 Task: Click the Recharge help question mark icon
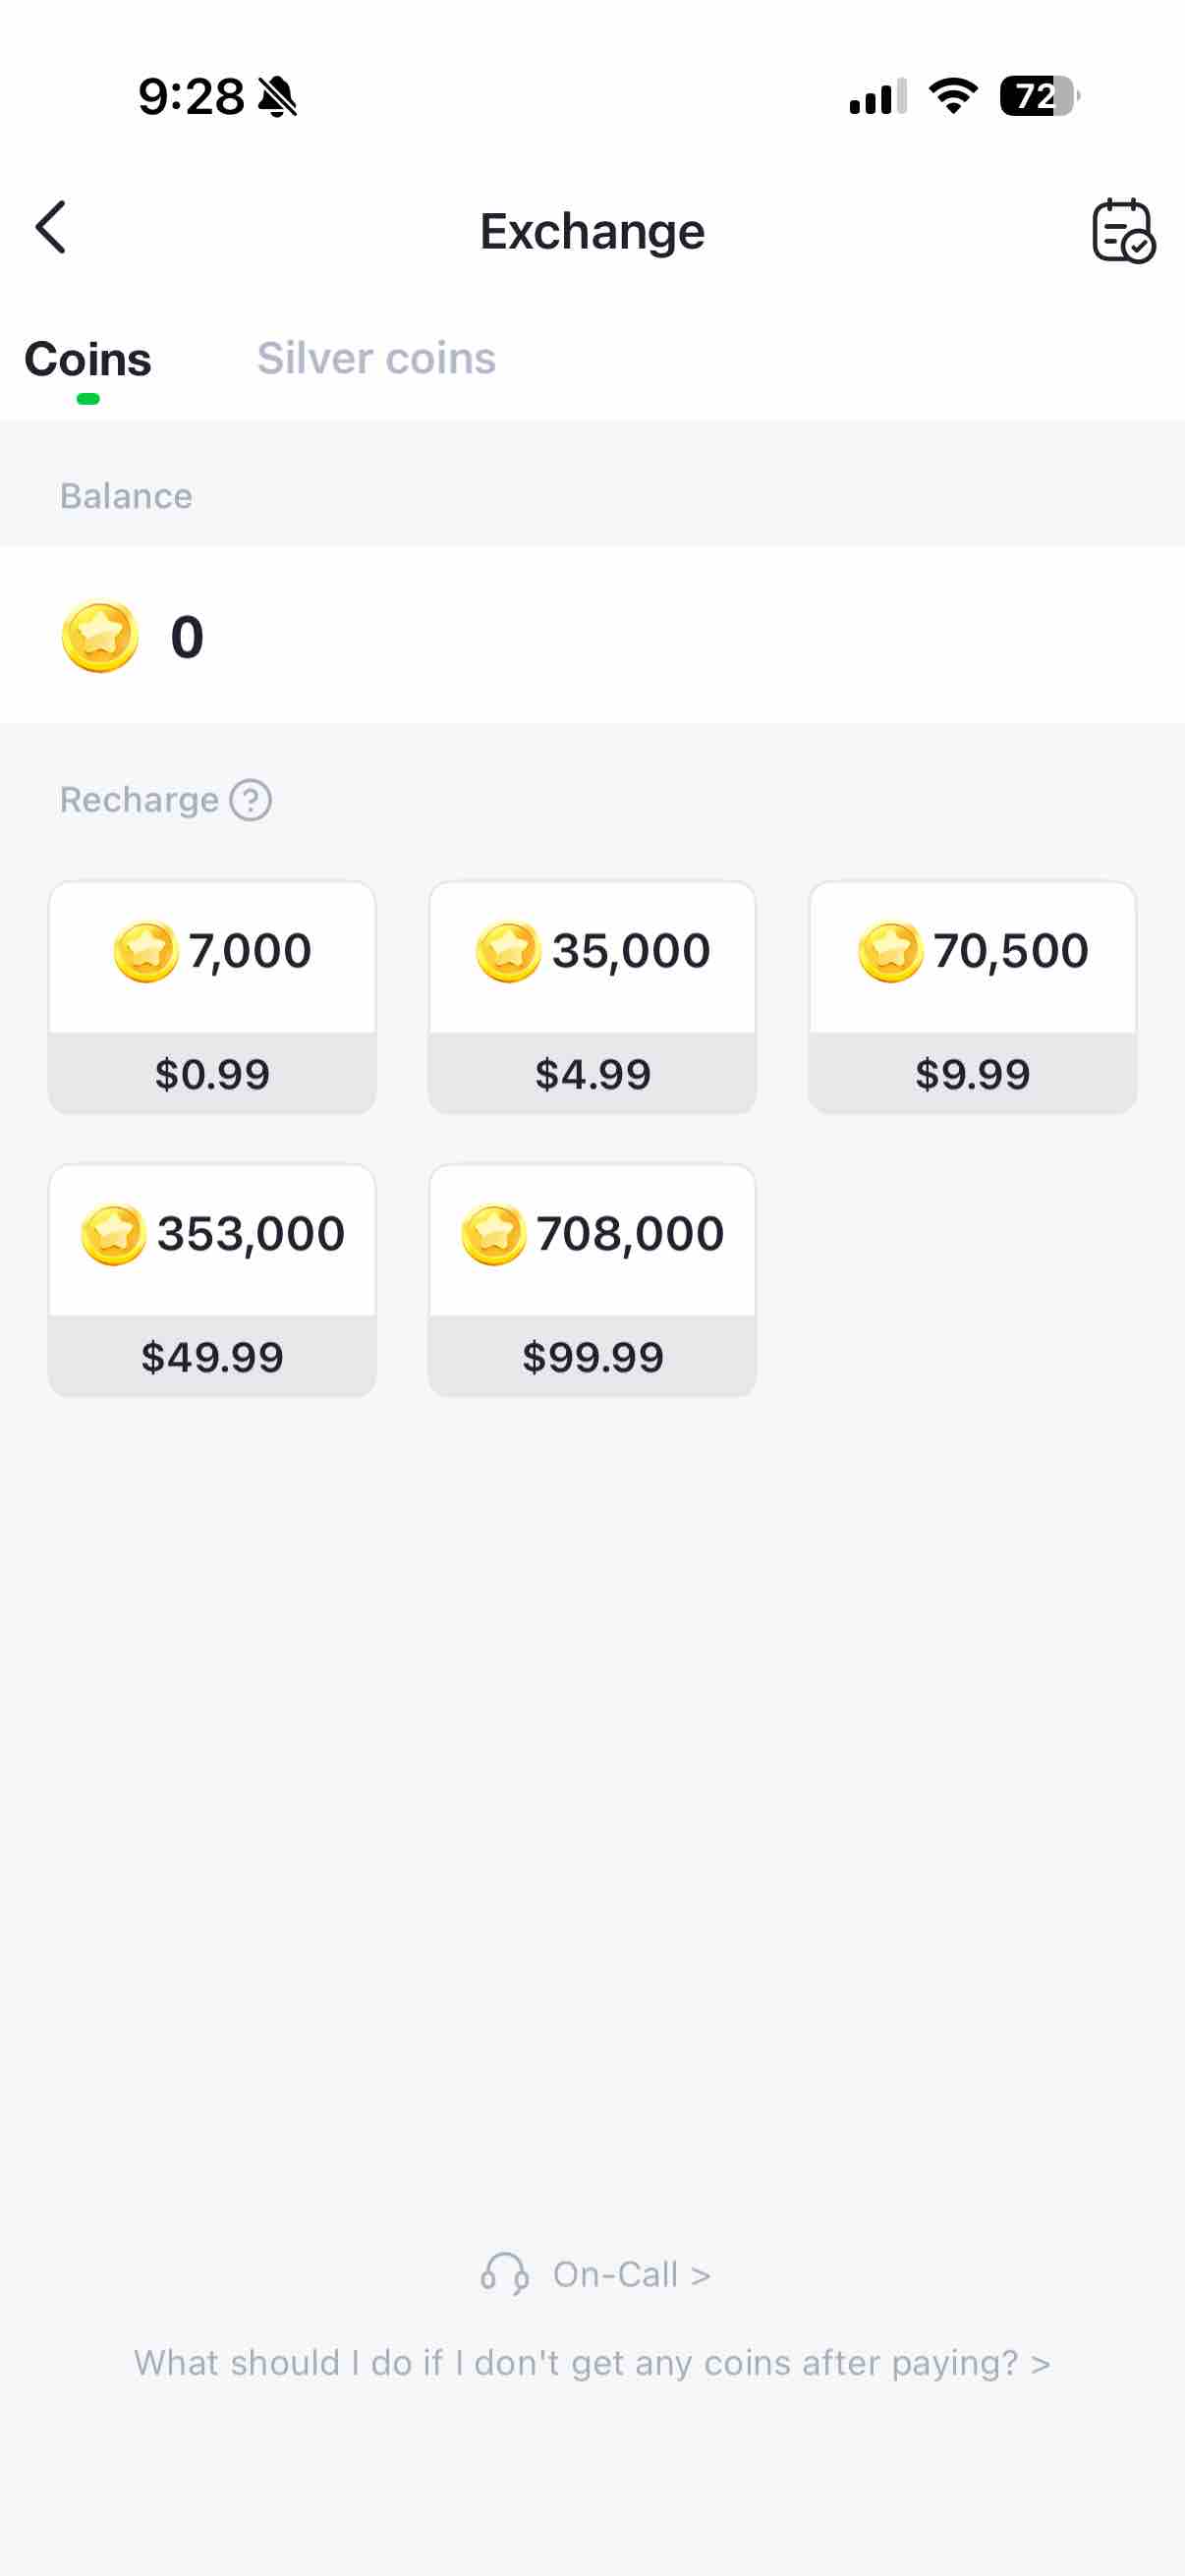(x=250, y=800)
